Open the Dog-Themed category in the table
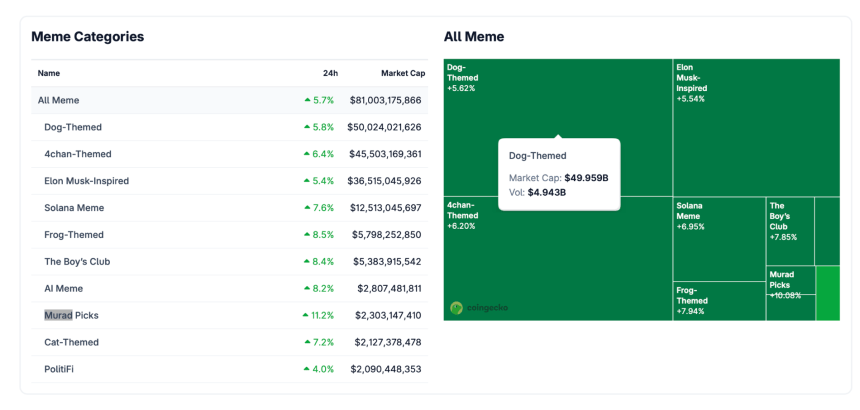 73,127
